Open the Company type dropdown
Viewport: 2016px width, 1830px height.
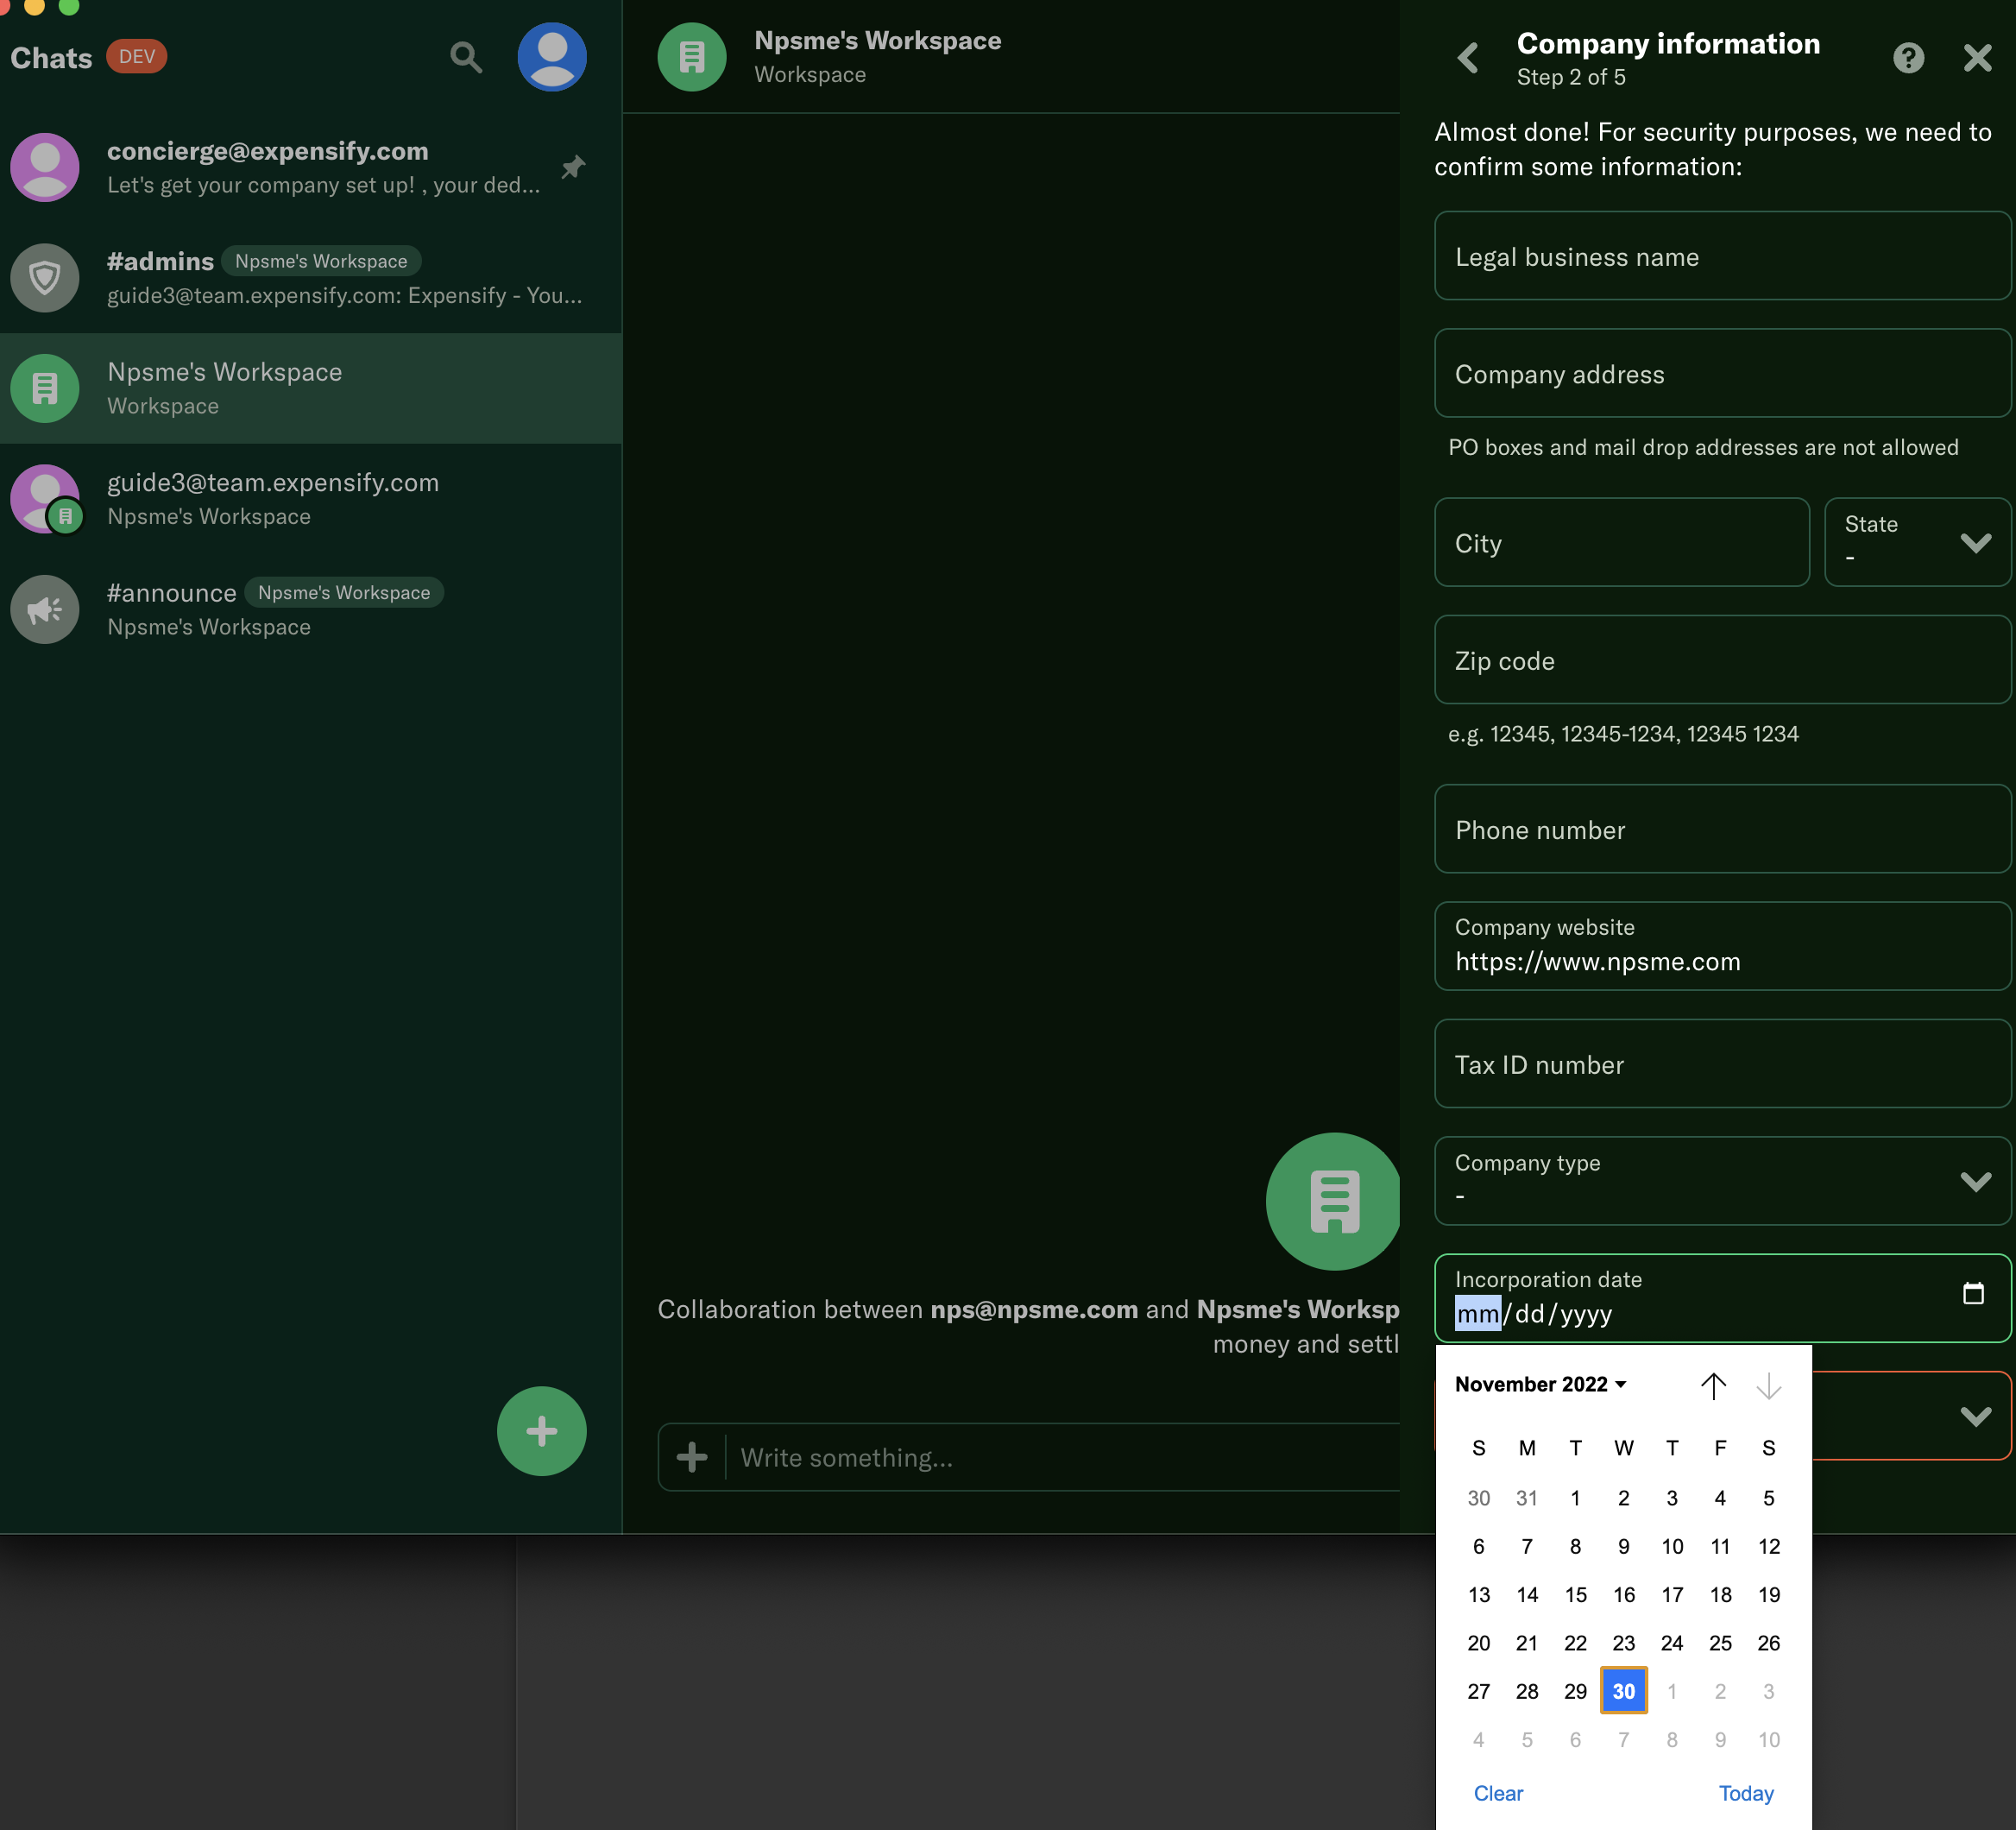click(x=1722, y=1180)
